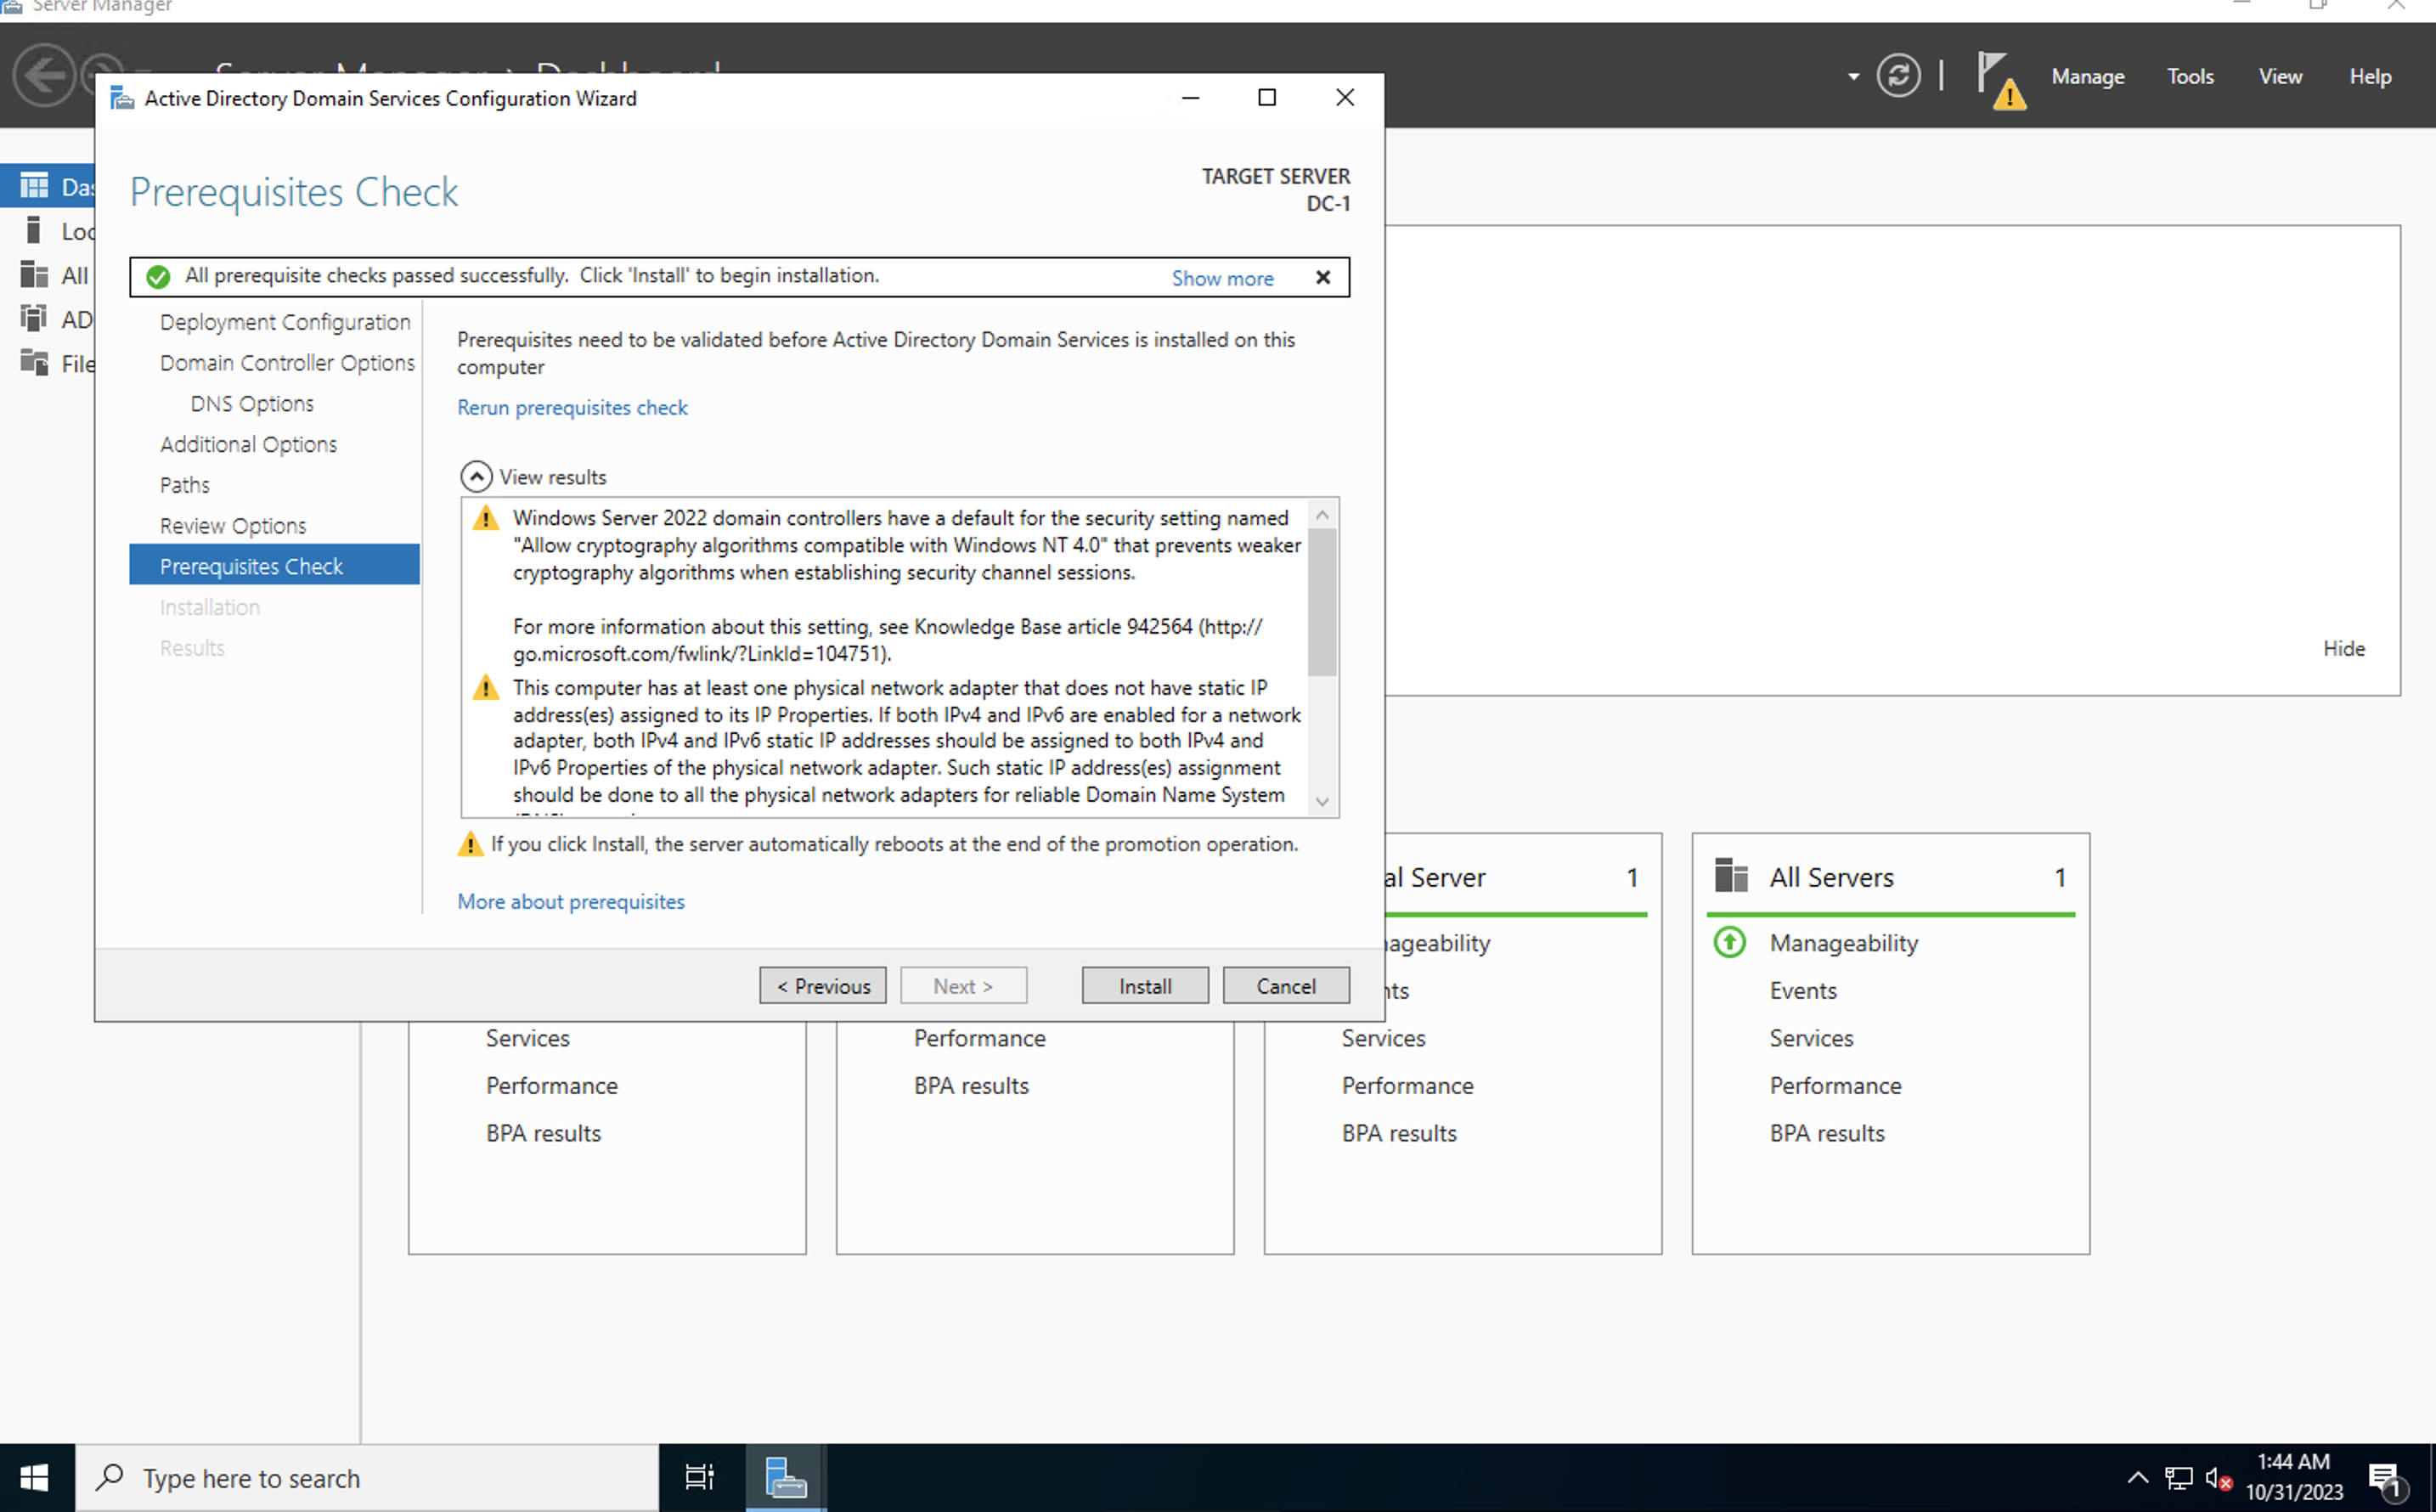Click the taskbar search box
2436x1512 pixels.
366,1477
